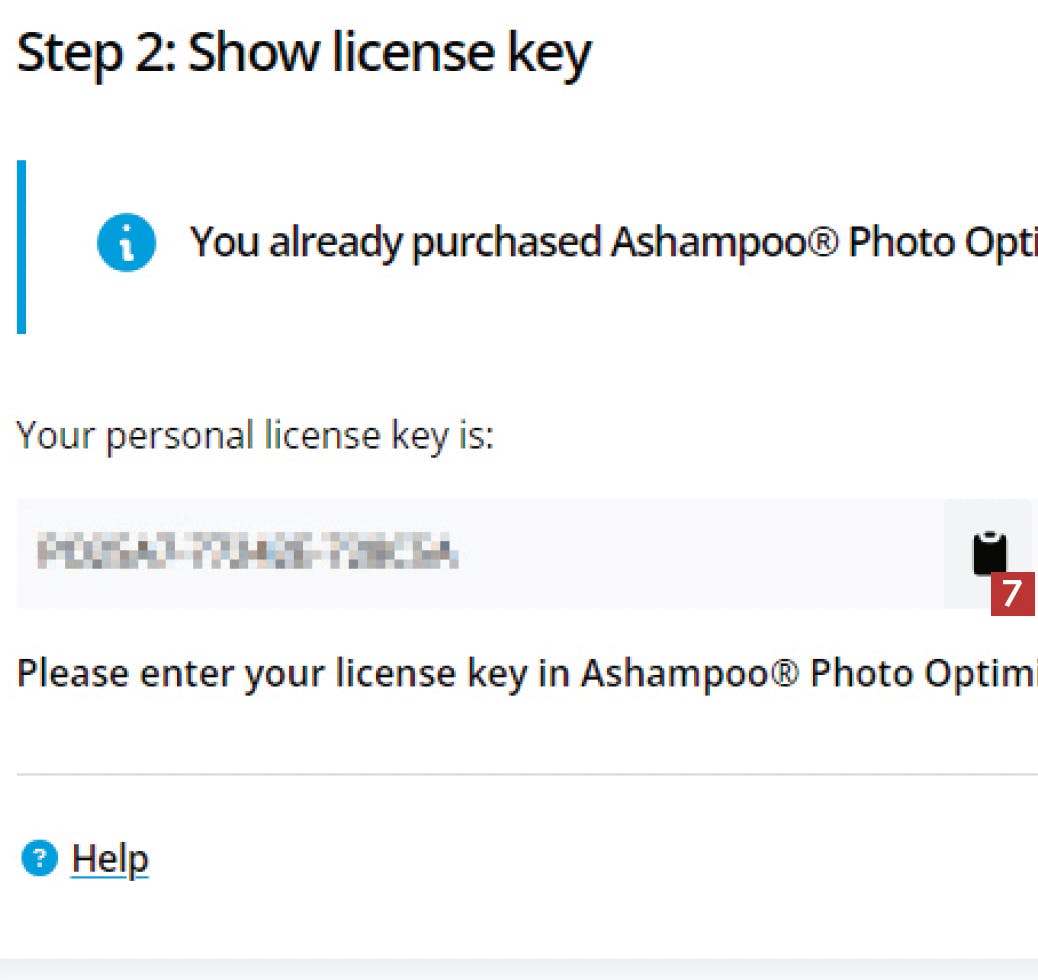The image size is (1038, 980).
Task: Click the blue vertical bar of notice
Action: [21, 247]
